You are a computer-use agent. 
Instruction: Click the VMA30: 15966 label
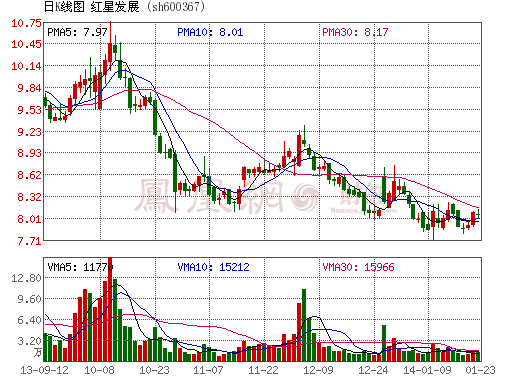tap(358, 267)
